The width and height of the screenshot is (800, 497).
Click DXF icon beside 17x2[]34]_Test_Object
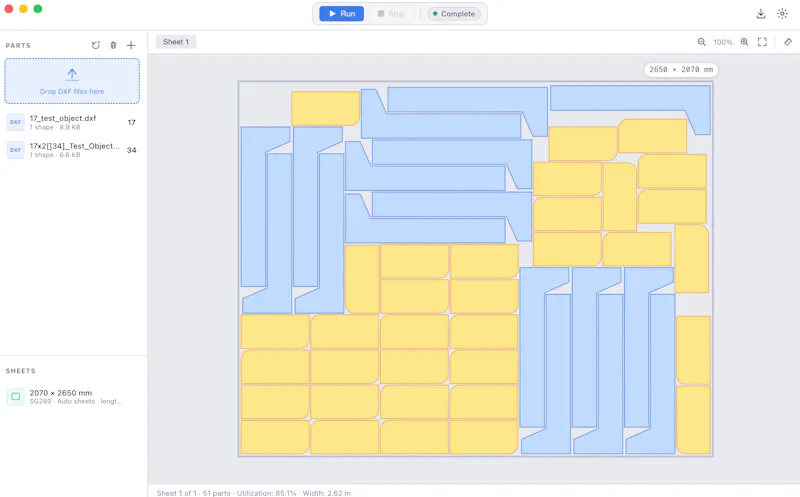click(15, 150)
